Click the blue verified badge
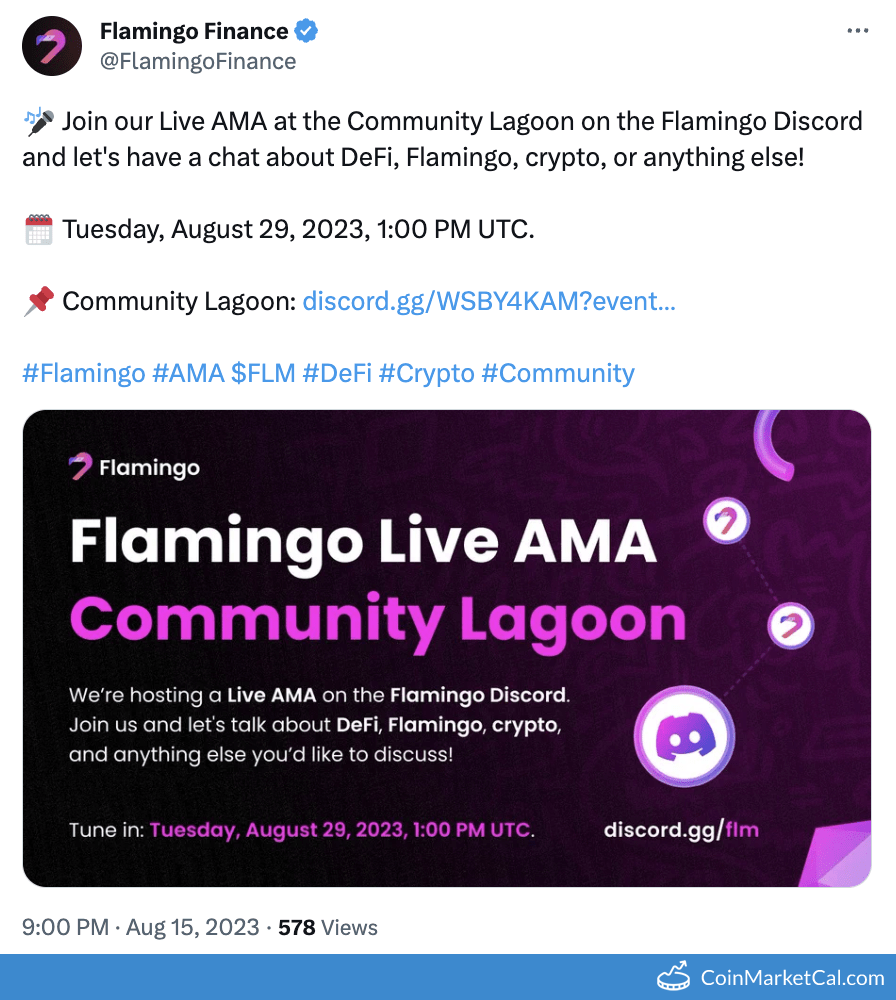The width and height of the screenshot is (896, 1000). [x=307, y=30]
